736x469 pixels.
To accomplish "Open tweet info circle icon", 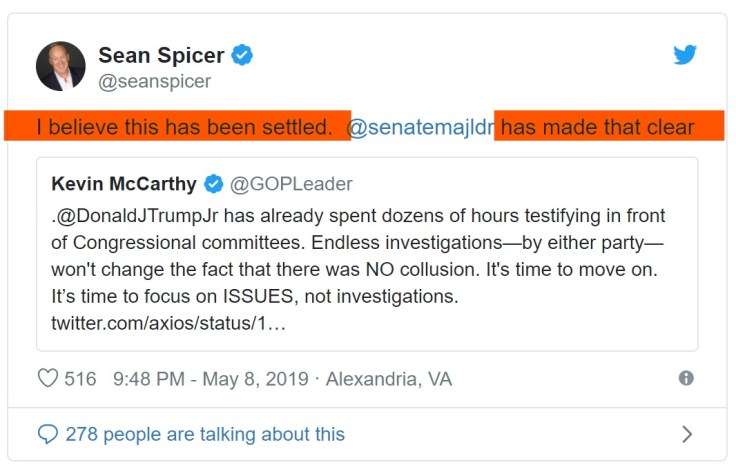I will pos(686,378).
